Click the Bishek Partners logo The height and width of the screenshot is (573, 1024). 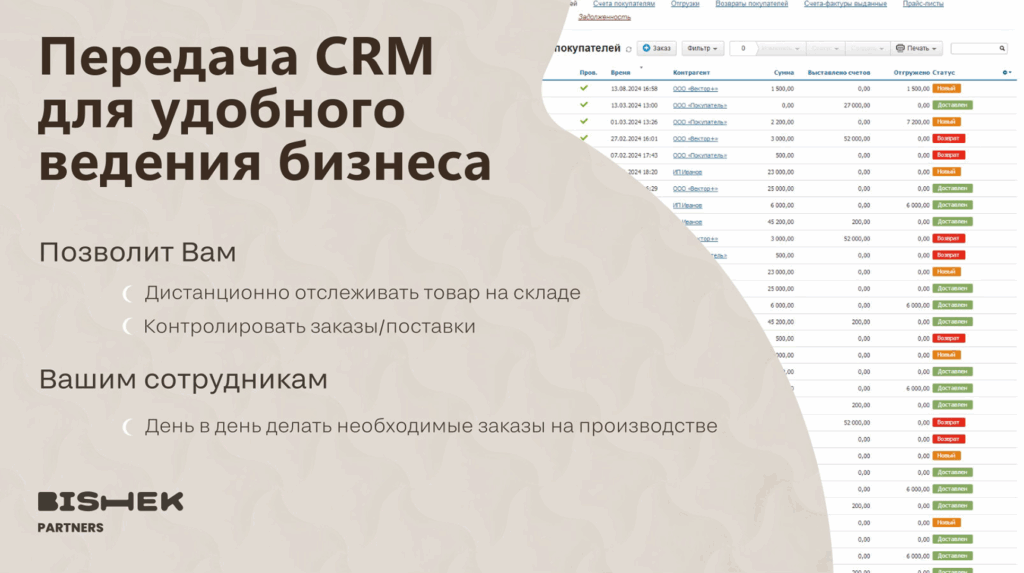click(x=110, y=511)
